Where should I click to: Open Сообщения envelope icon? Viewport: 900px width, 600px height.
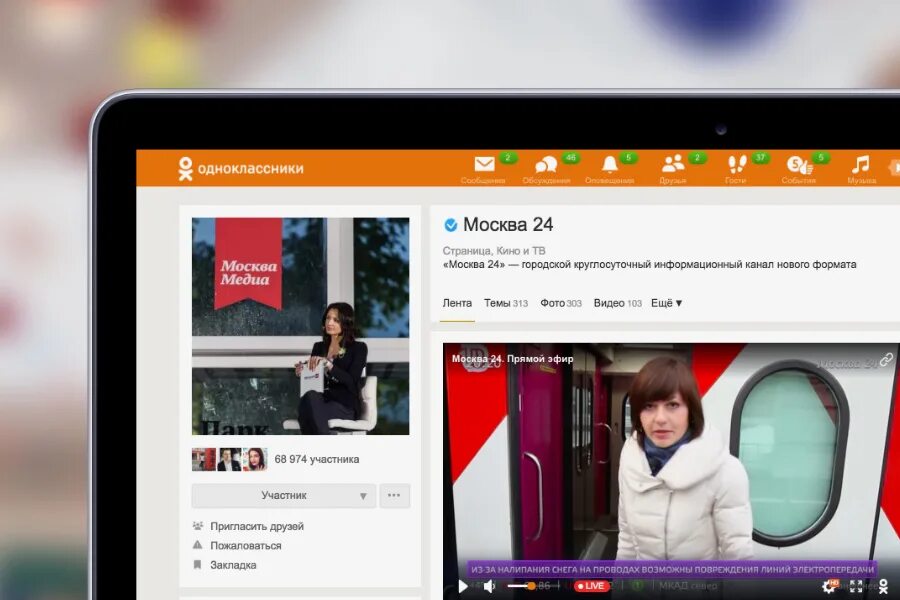pos(484,164)
